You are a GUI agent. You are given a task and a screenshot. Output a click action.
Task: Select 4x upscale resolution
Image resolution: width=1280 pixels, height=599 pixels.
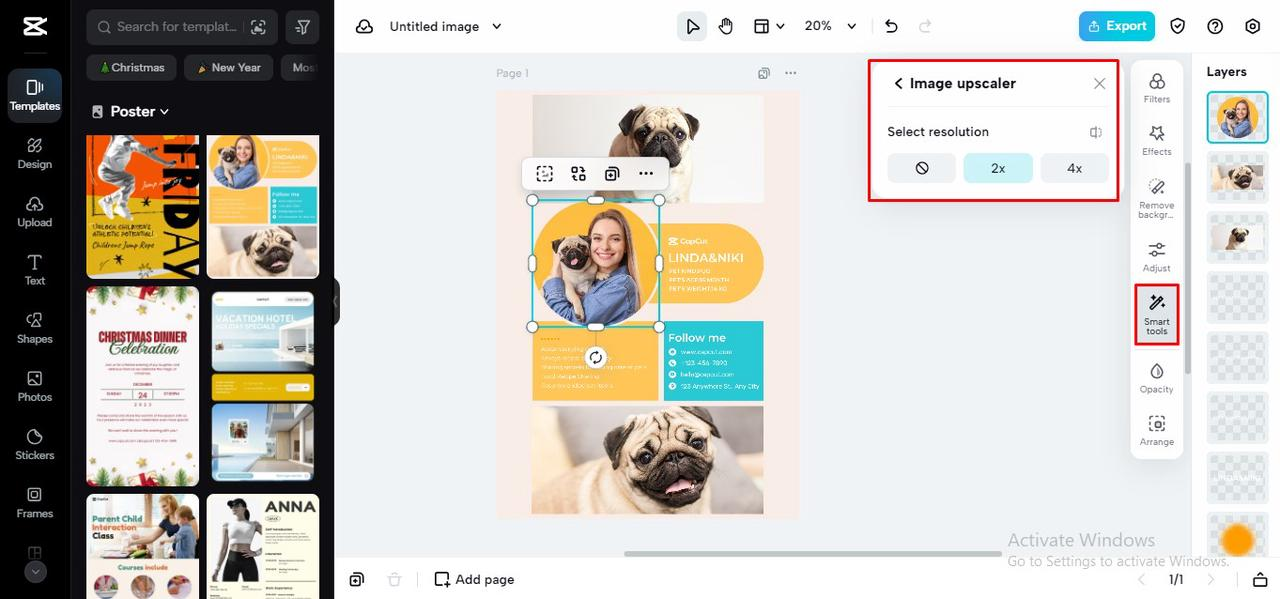[1074, 168]
